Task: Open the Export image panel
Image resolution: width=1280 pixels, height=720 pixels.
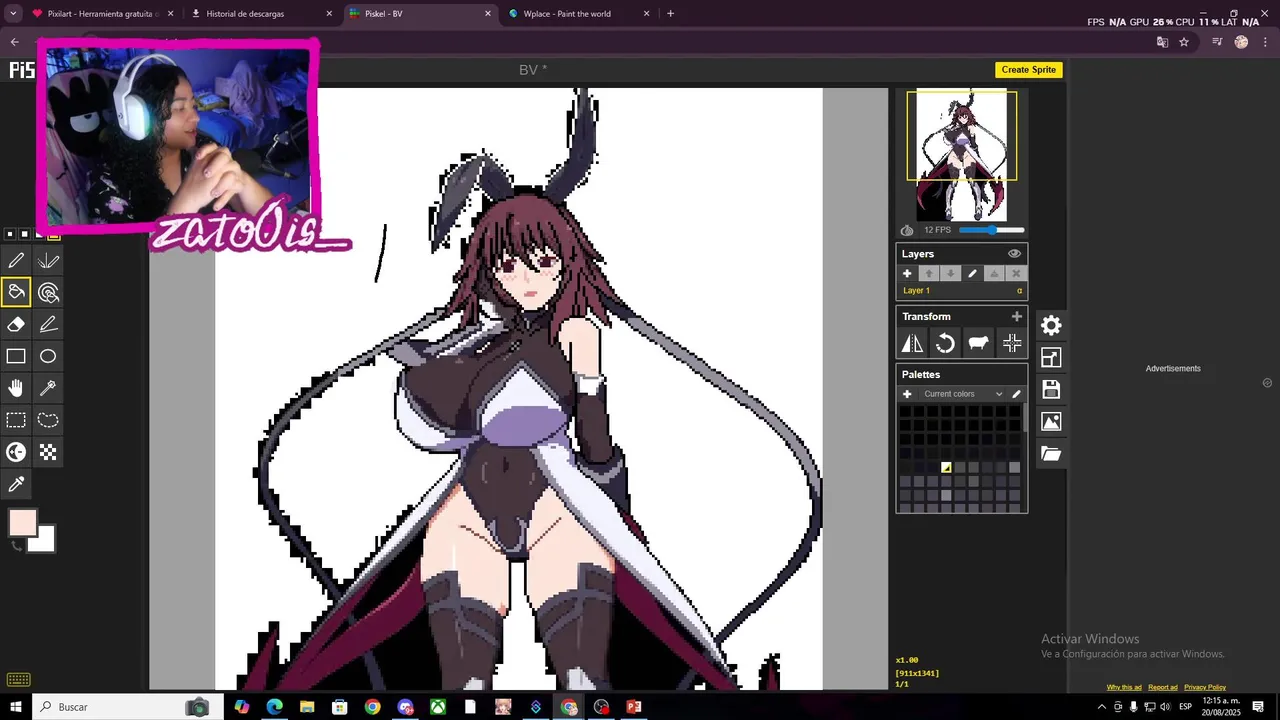Action: tap(1051, 421)
